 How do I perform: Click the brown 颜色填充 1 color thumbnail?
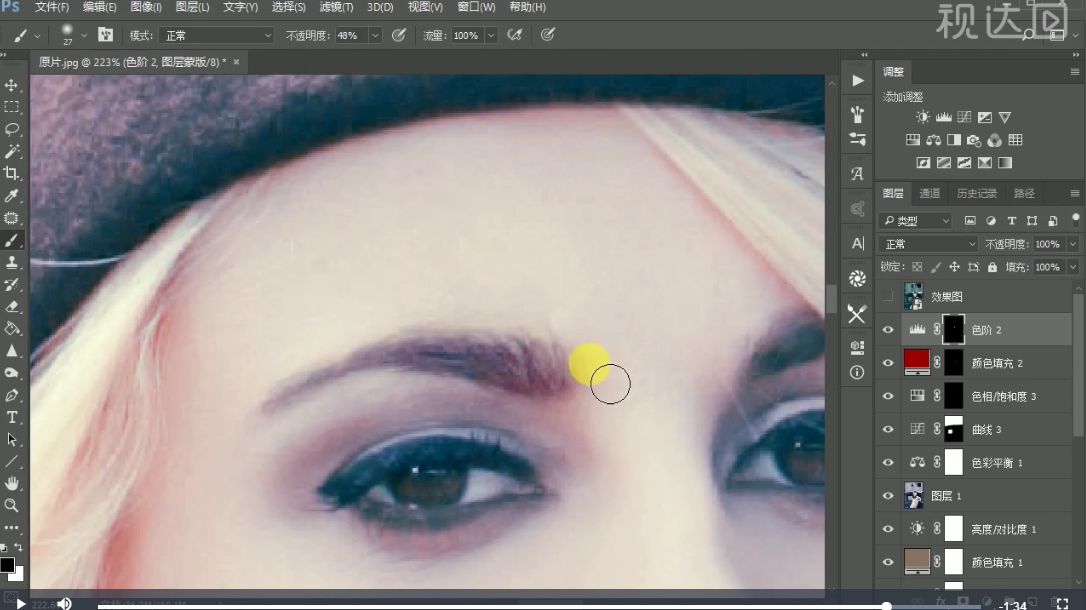[916, 561]
